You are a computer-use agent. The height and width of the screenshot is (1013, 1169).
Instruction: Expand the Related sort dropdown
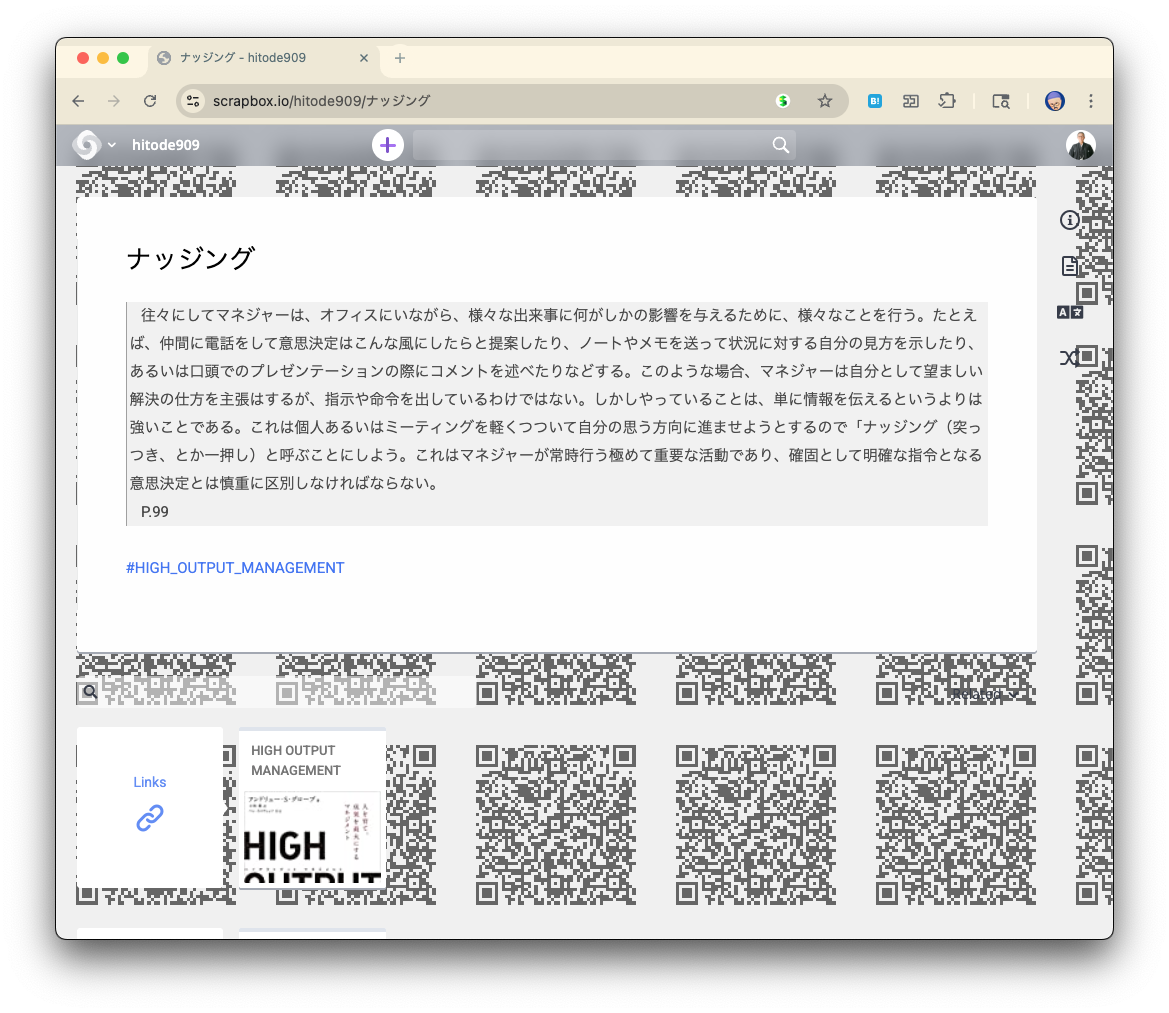tap(984, 694)
